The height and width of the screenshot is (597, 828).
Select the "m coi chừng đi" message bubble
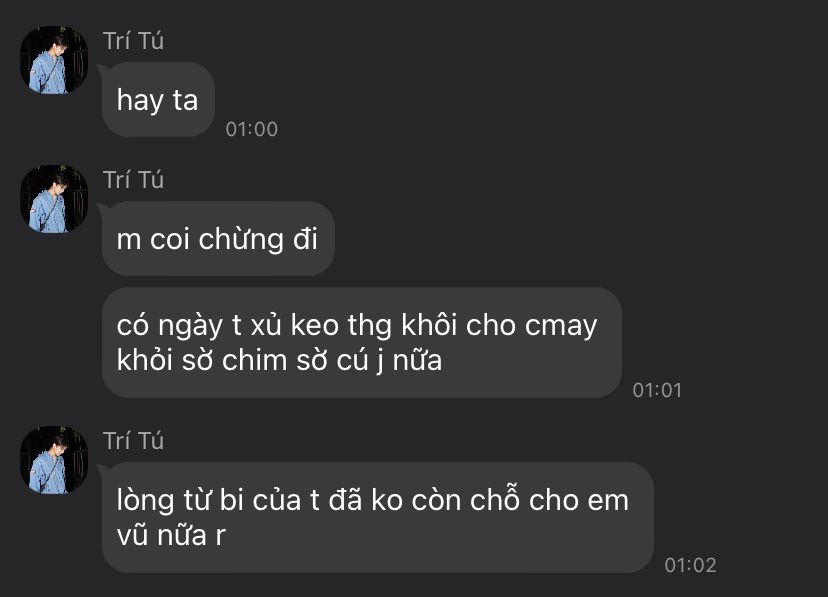[218, 238]
